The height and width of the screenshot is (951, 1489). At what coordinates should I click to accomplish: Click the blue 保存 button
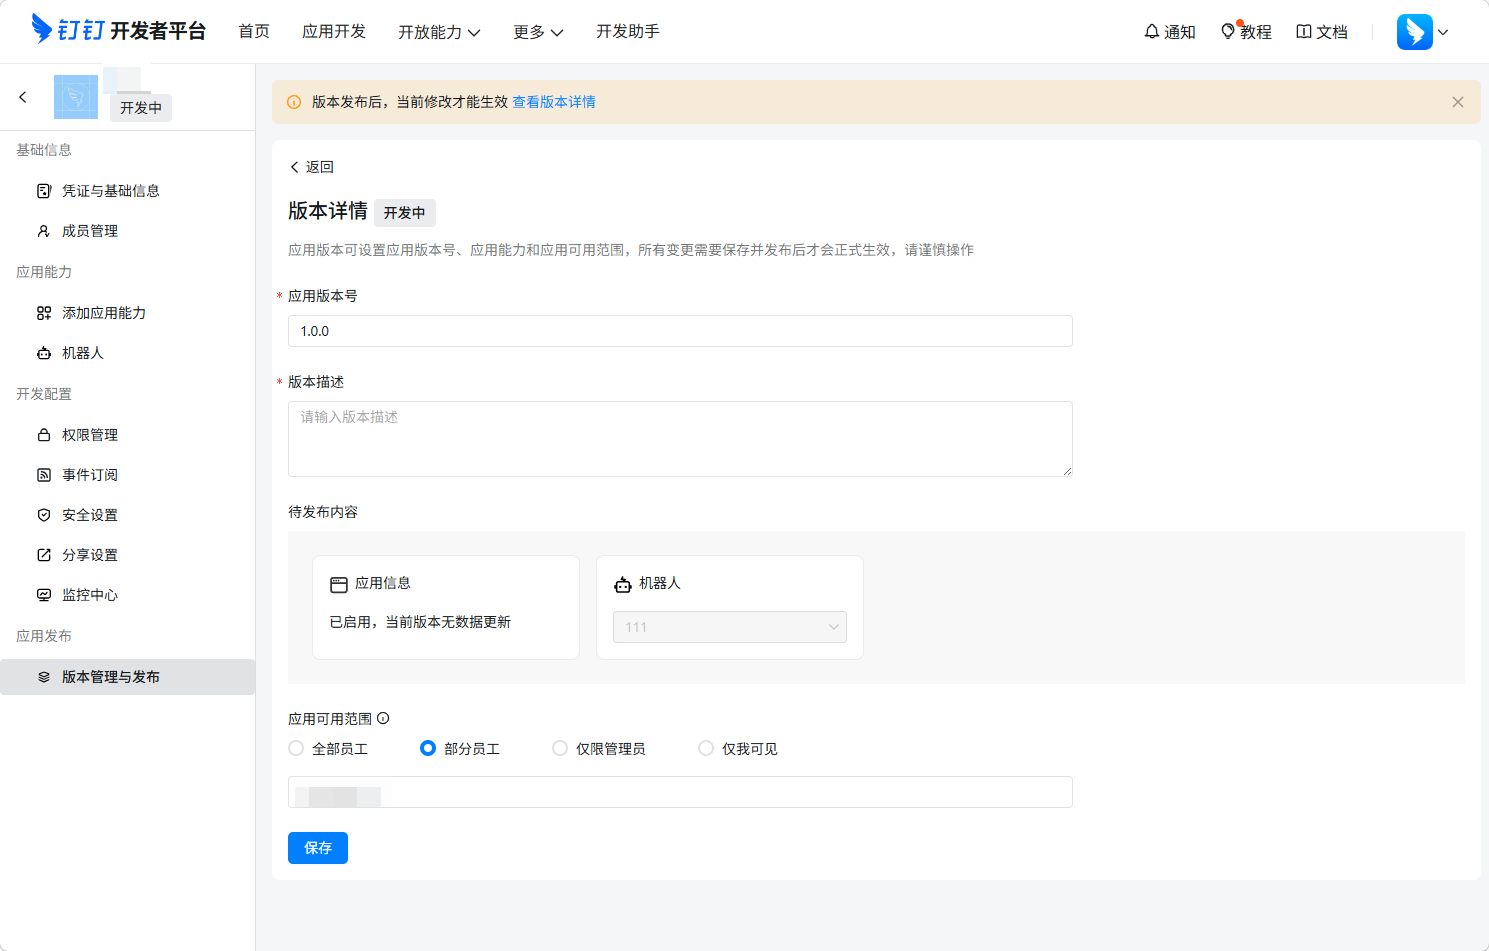tap(318, 848)
